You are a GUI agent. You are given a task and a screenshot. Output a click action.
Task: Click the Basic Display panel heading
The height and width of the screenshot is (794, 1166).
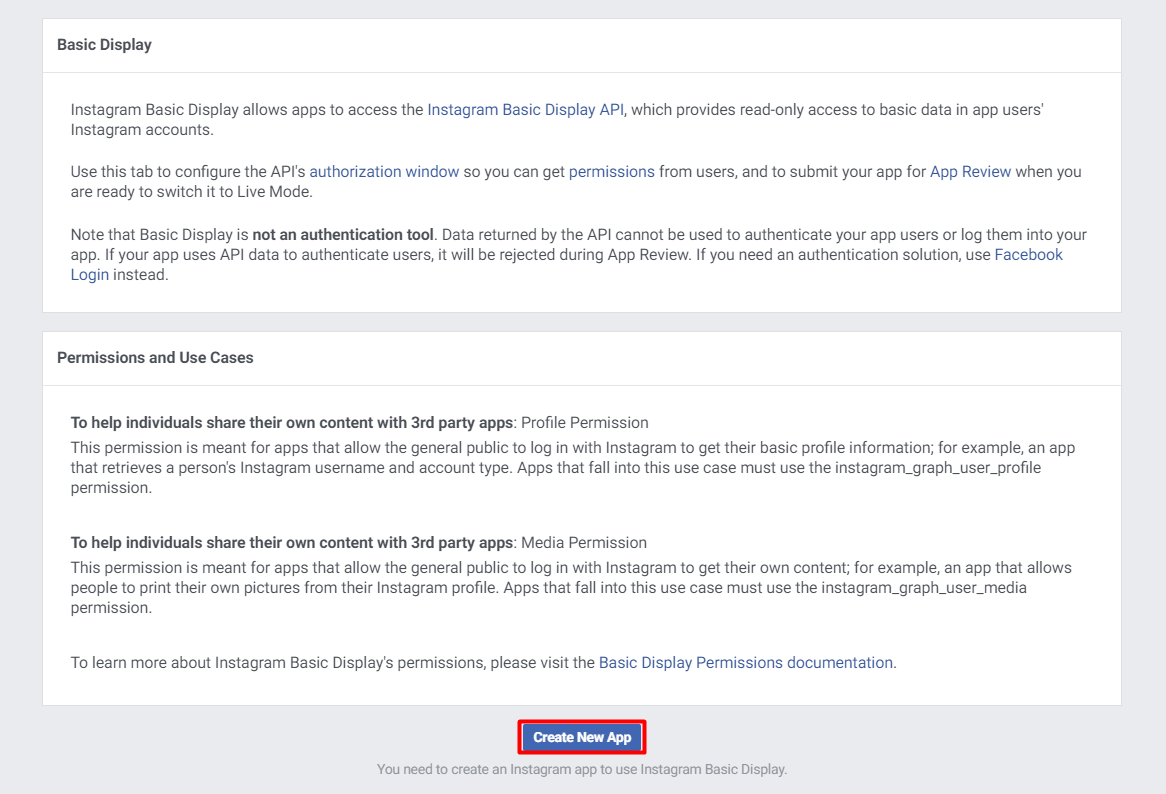pyautogui.click(x=104, y=45)
